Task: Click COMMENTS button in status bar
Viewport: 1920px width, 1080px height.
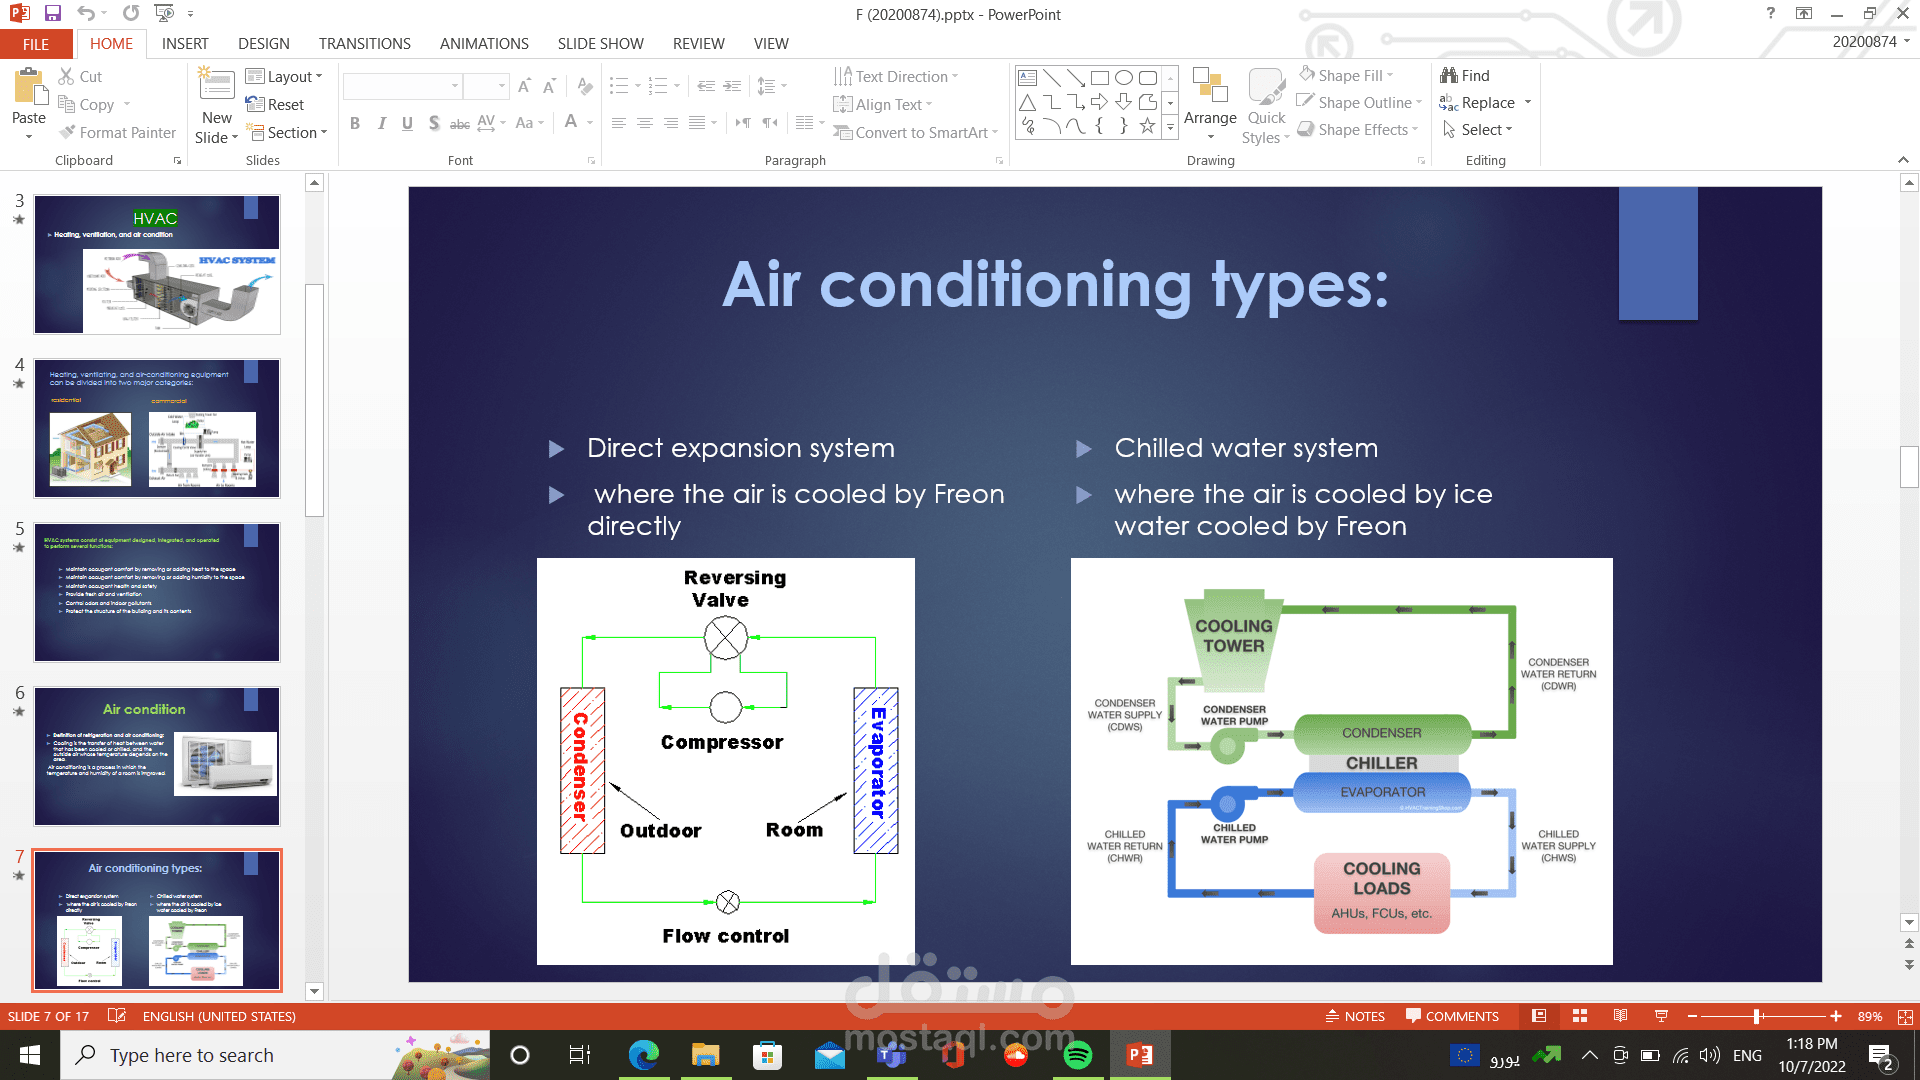Action: 1452,1016
